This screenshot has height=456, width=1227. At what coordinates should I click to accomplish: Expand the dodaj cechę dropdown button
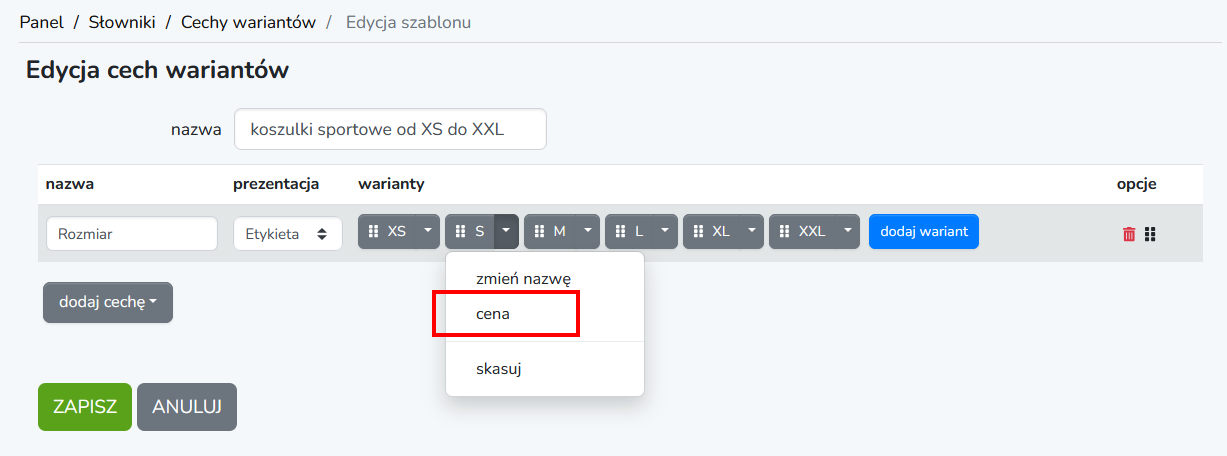[x=108, y=302]
